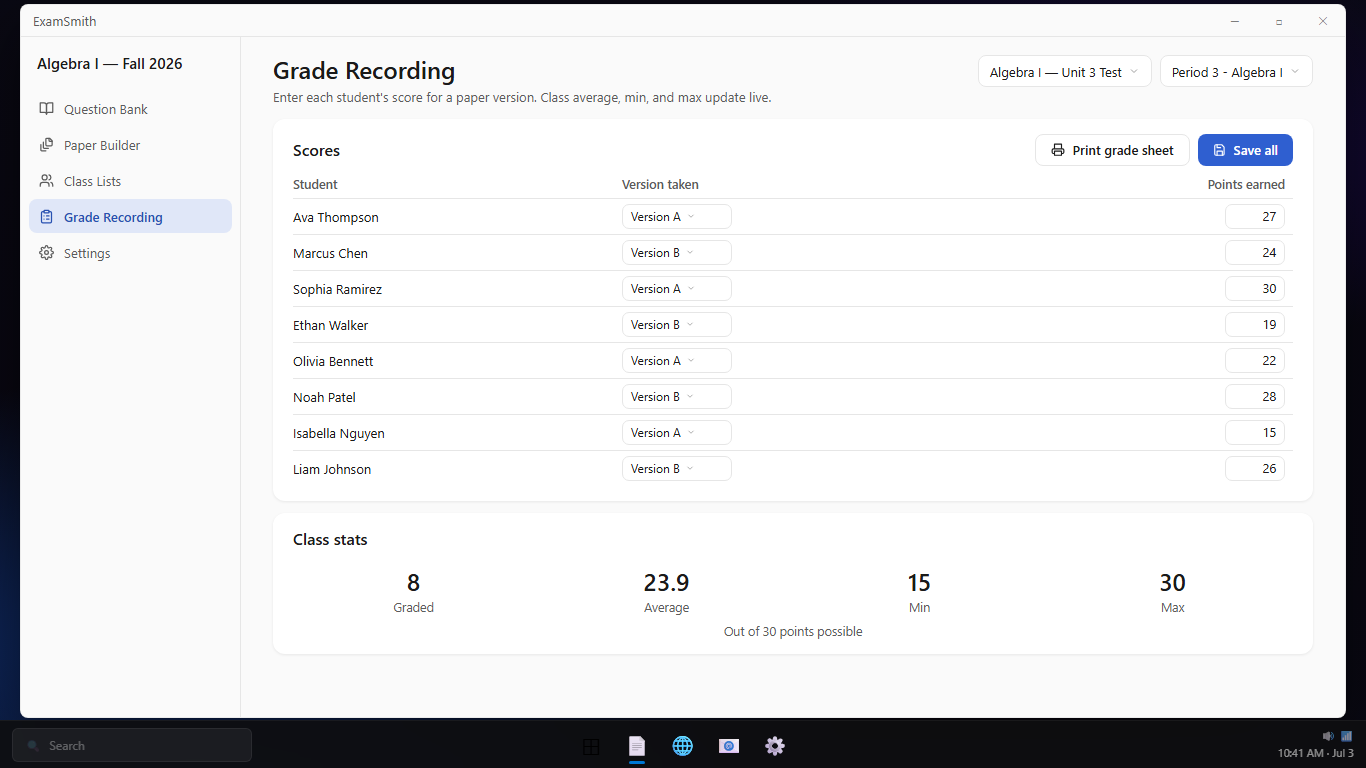1366x768 pixels.
Task: Click the Paper Builder copy icon
Action: click(x=46, y=145)
